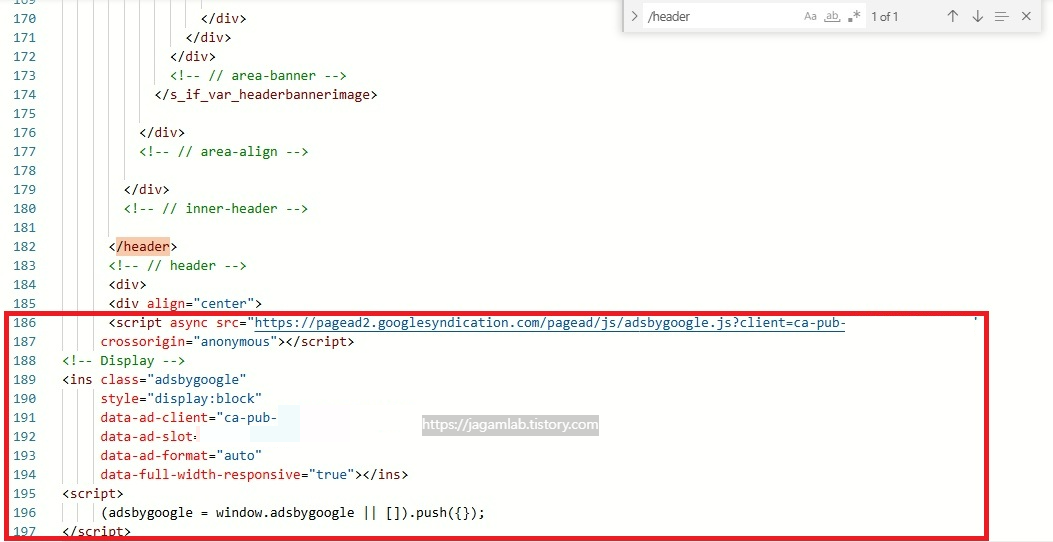Open the googlesyndication adsbygoogle.js URL link
The image size is (1053, 542).
[x=549, y=323]
